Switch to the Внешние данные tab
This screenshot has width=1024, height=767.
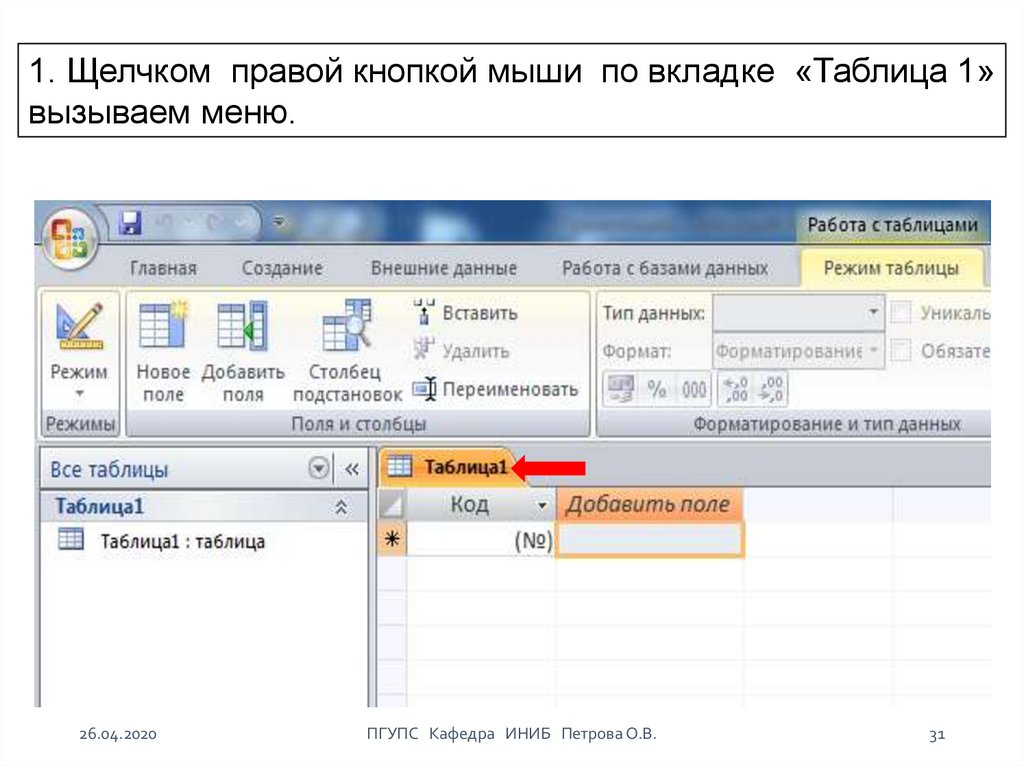tap(443, 268)
